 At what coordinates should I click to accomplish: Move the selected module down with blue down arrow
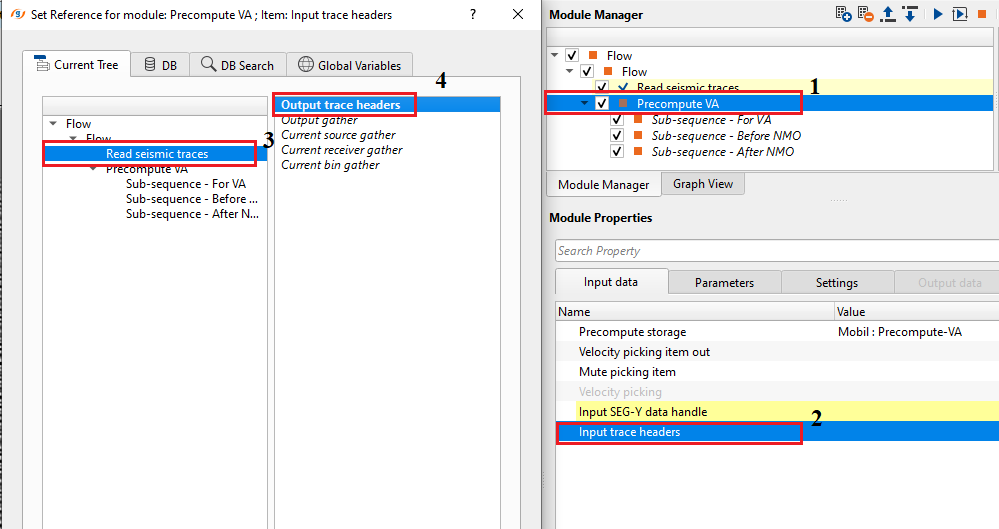click(x=910, y=13)
